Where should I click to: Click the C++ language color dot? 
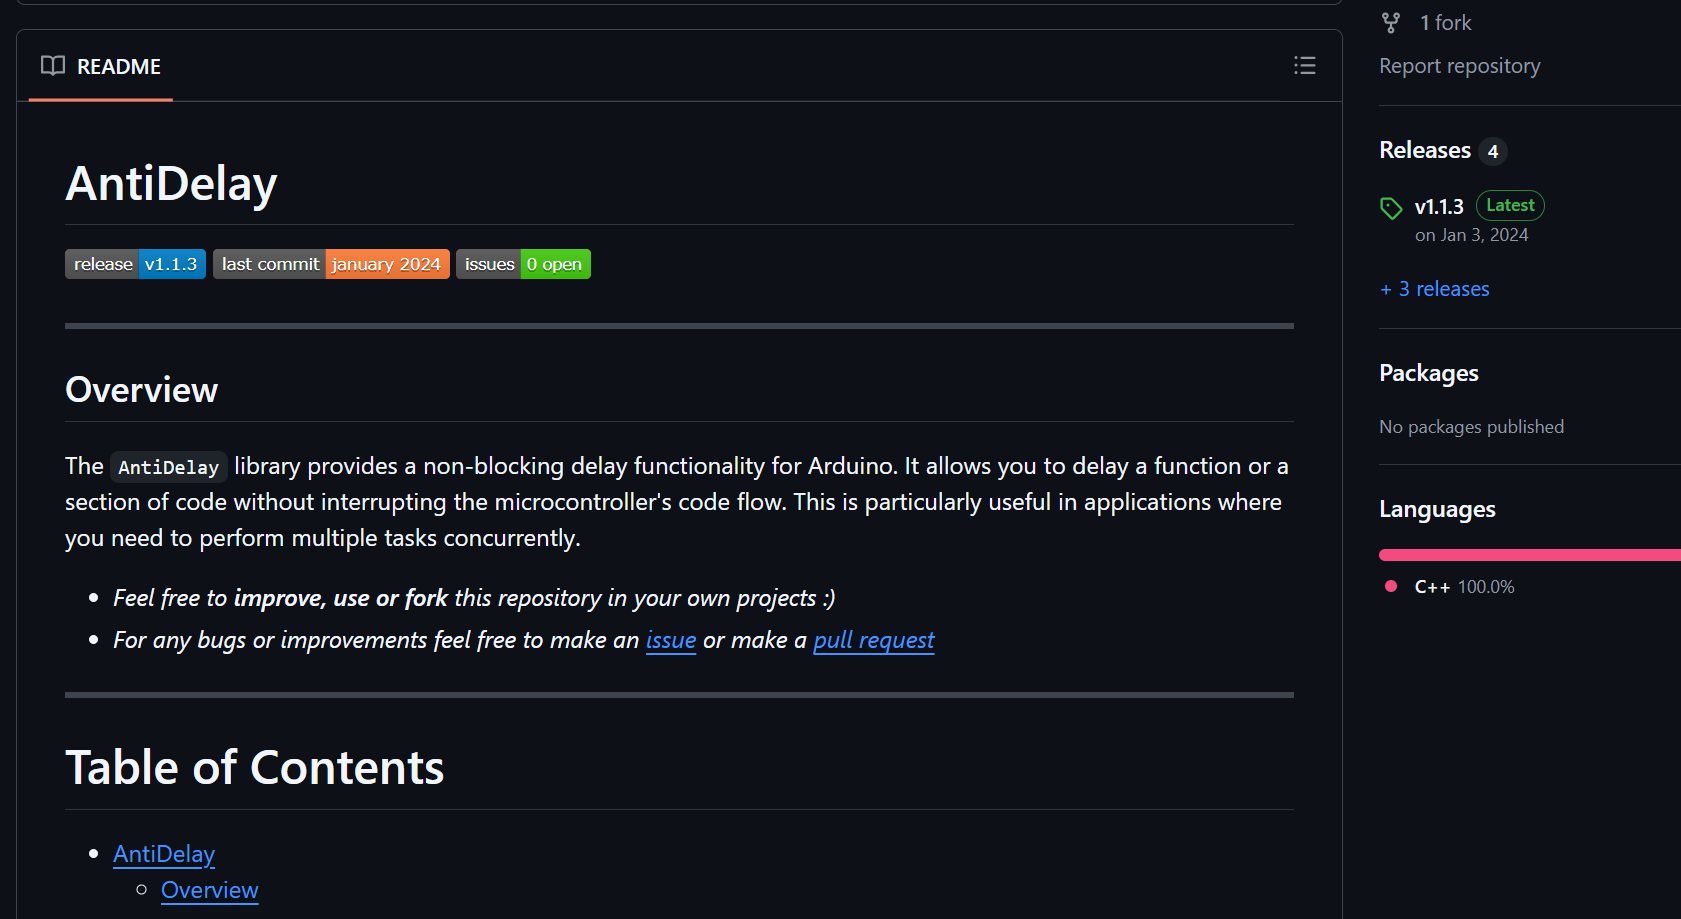click(1390, 586)
